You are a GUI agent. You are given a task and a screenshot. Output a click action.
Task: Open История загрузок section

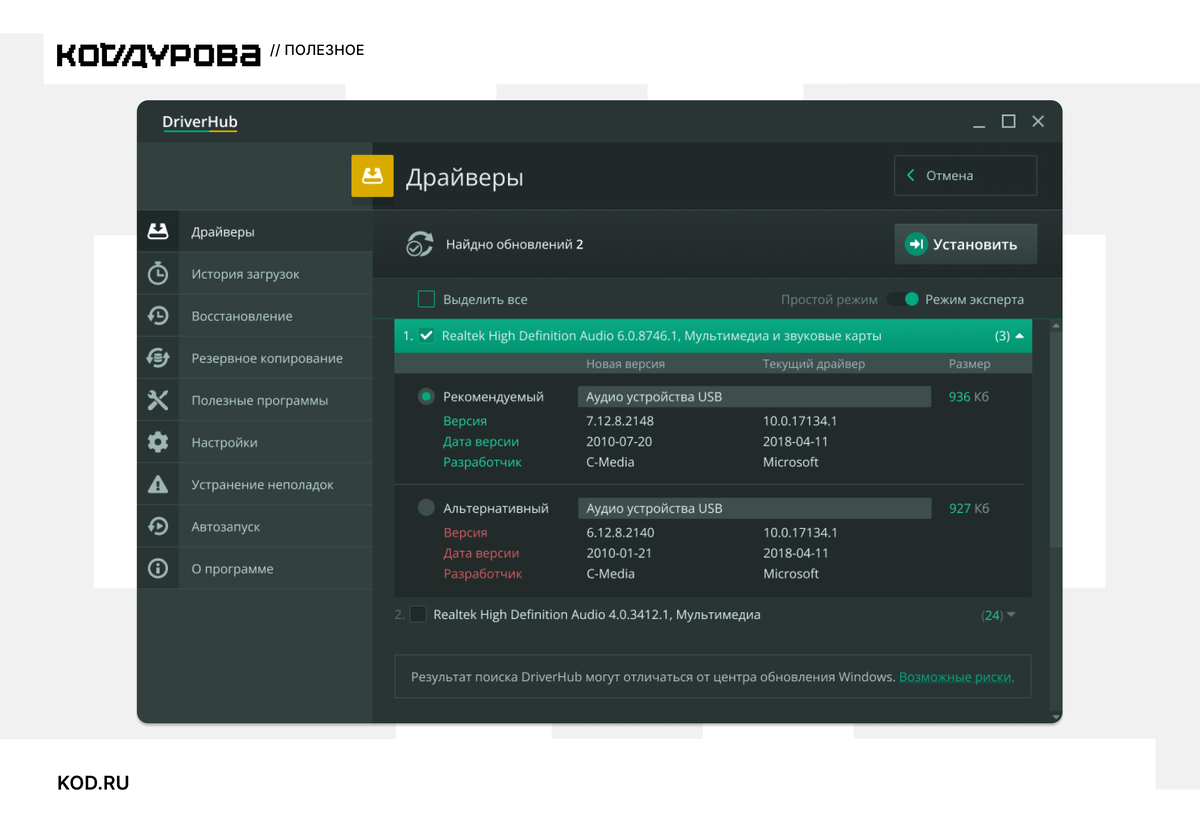pyautogui.click(x=254, y=273)
